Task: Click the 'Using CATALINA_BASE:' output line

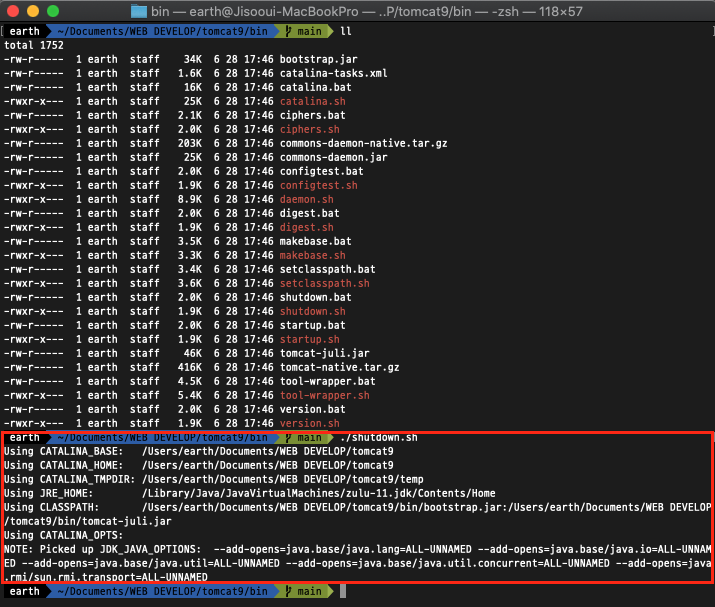Action: (198, 451)
